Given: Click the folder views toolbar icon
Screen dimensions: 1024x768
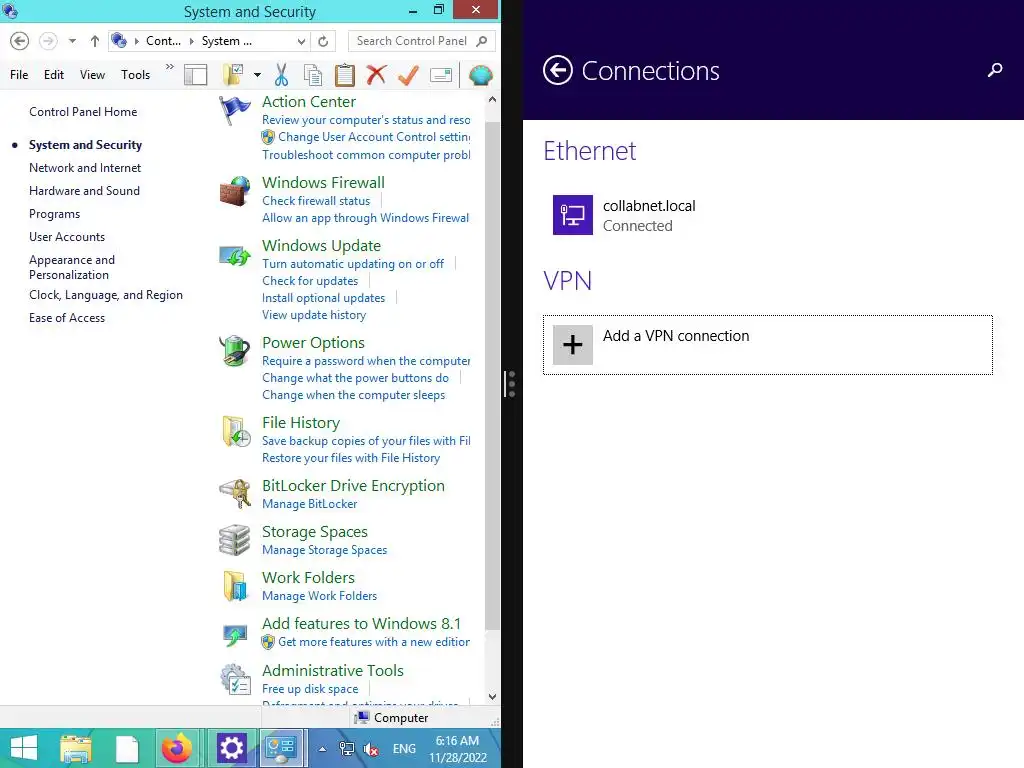Looking at the screenshot, I should (233, 75).
